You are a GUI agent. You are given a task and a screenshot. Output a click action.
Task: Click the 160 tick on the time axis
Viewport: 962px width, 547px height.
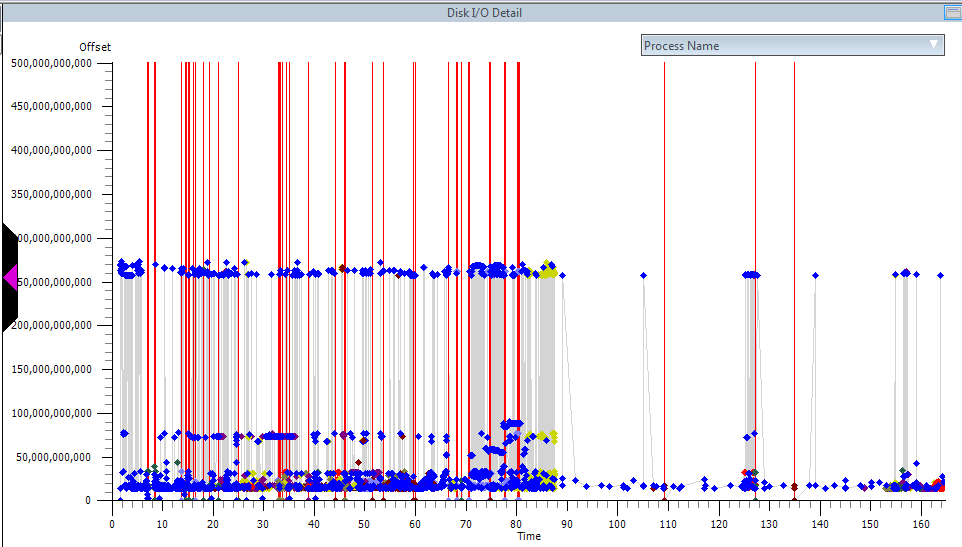[920, 523]
